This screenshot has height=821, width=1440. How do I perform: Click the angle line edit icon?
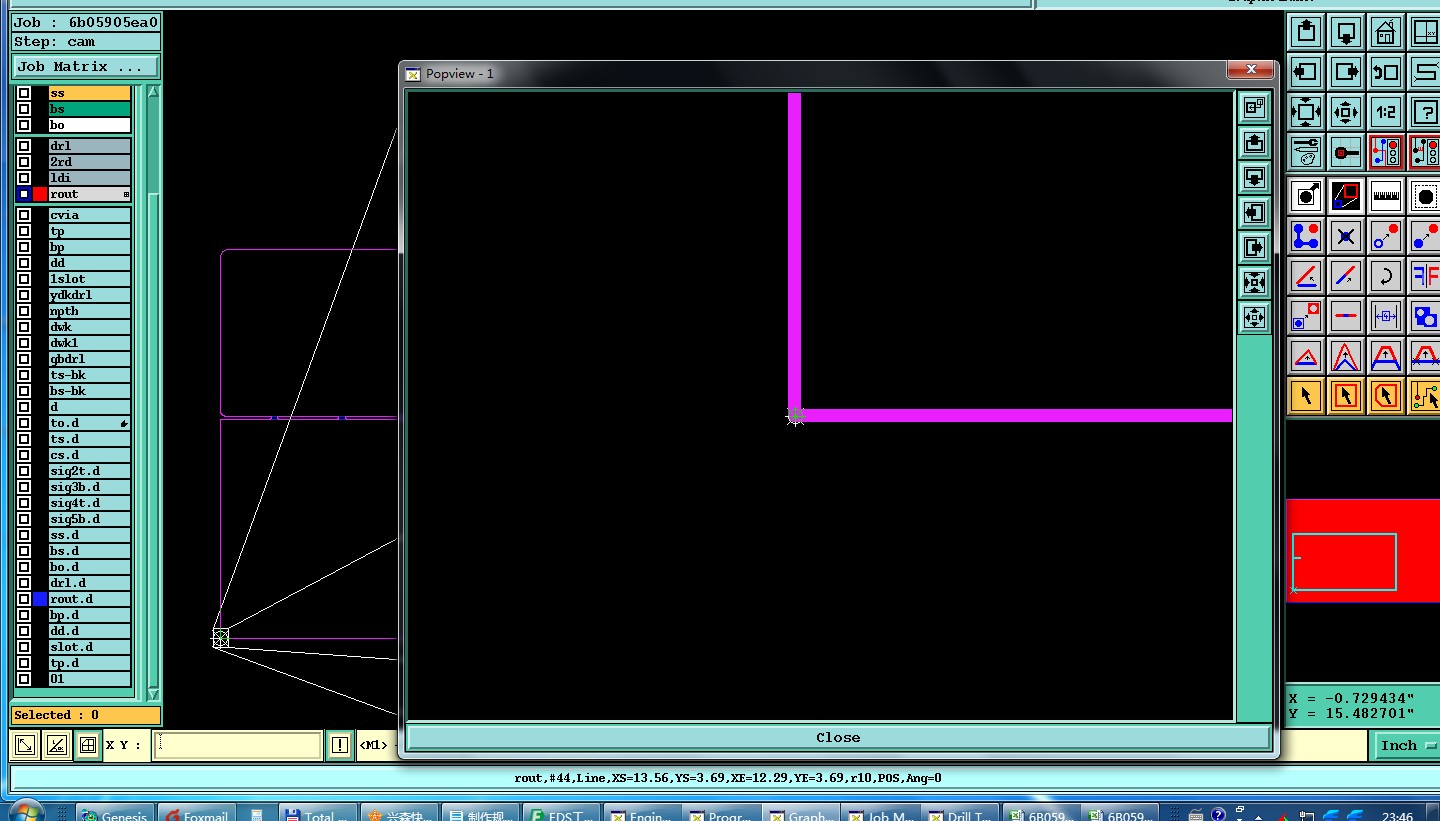pyautogui.click(x=1307, y=276)
